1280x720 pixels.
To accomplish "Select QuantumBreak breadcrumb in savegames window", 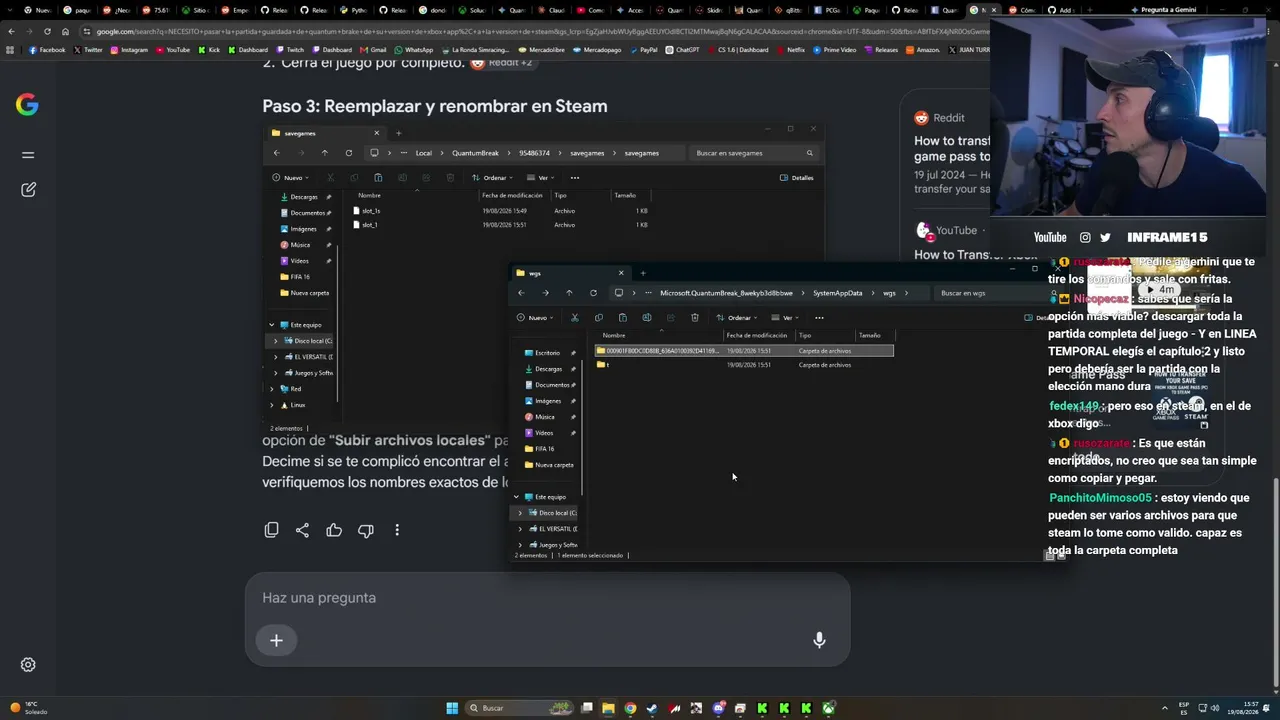I will click(x=476, y=153).
